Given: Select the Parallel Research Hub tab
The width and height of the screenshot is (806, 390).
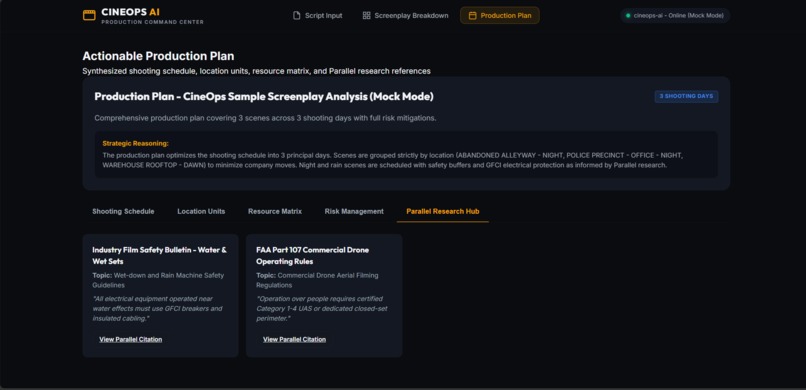Looking at the screenshot, I should 443,211.
